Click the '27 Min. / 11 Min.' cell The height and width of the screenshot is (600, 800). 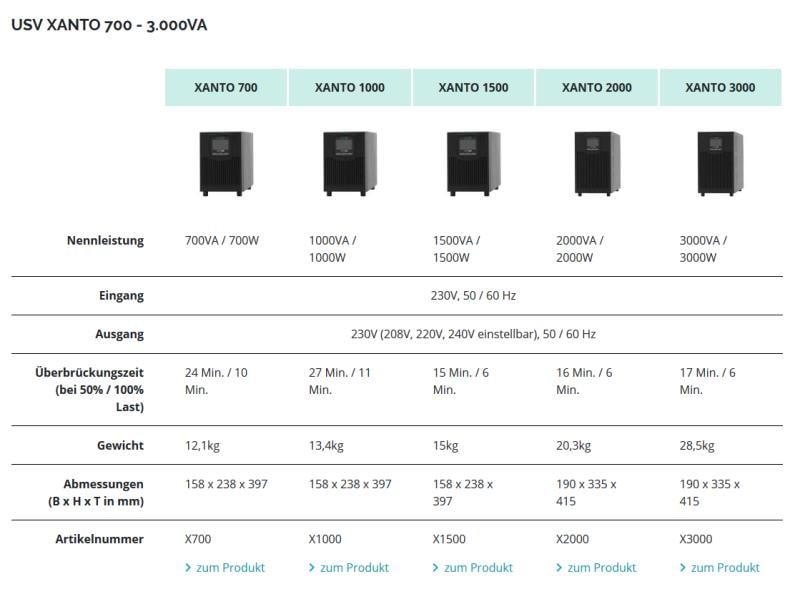click(340, 381)
